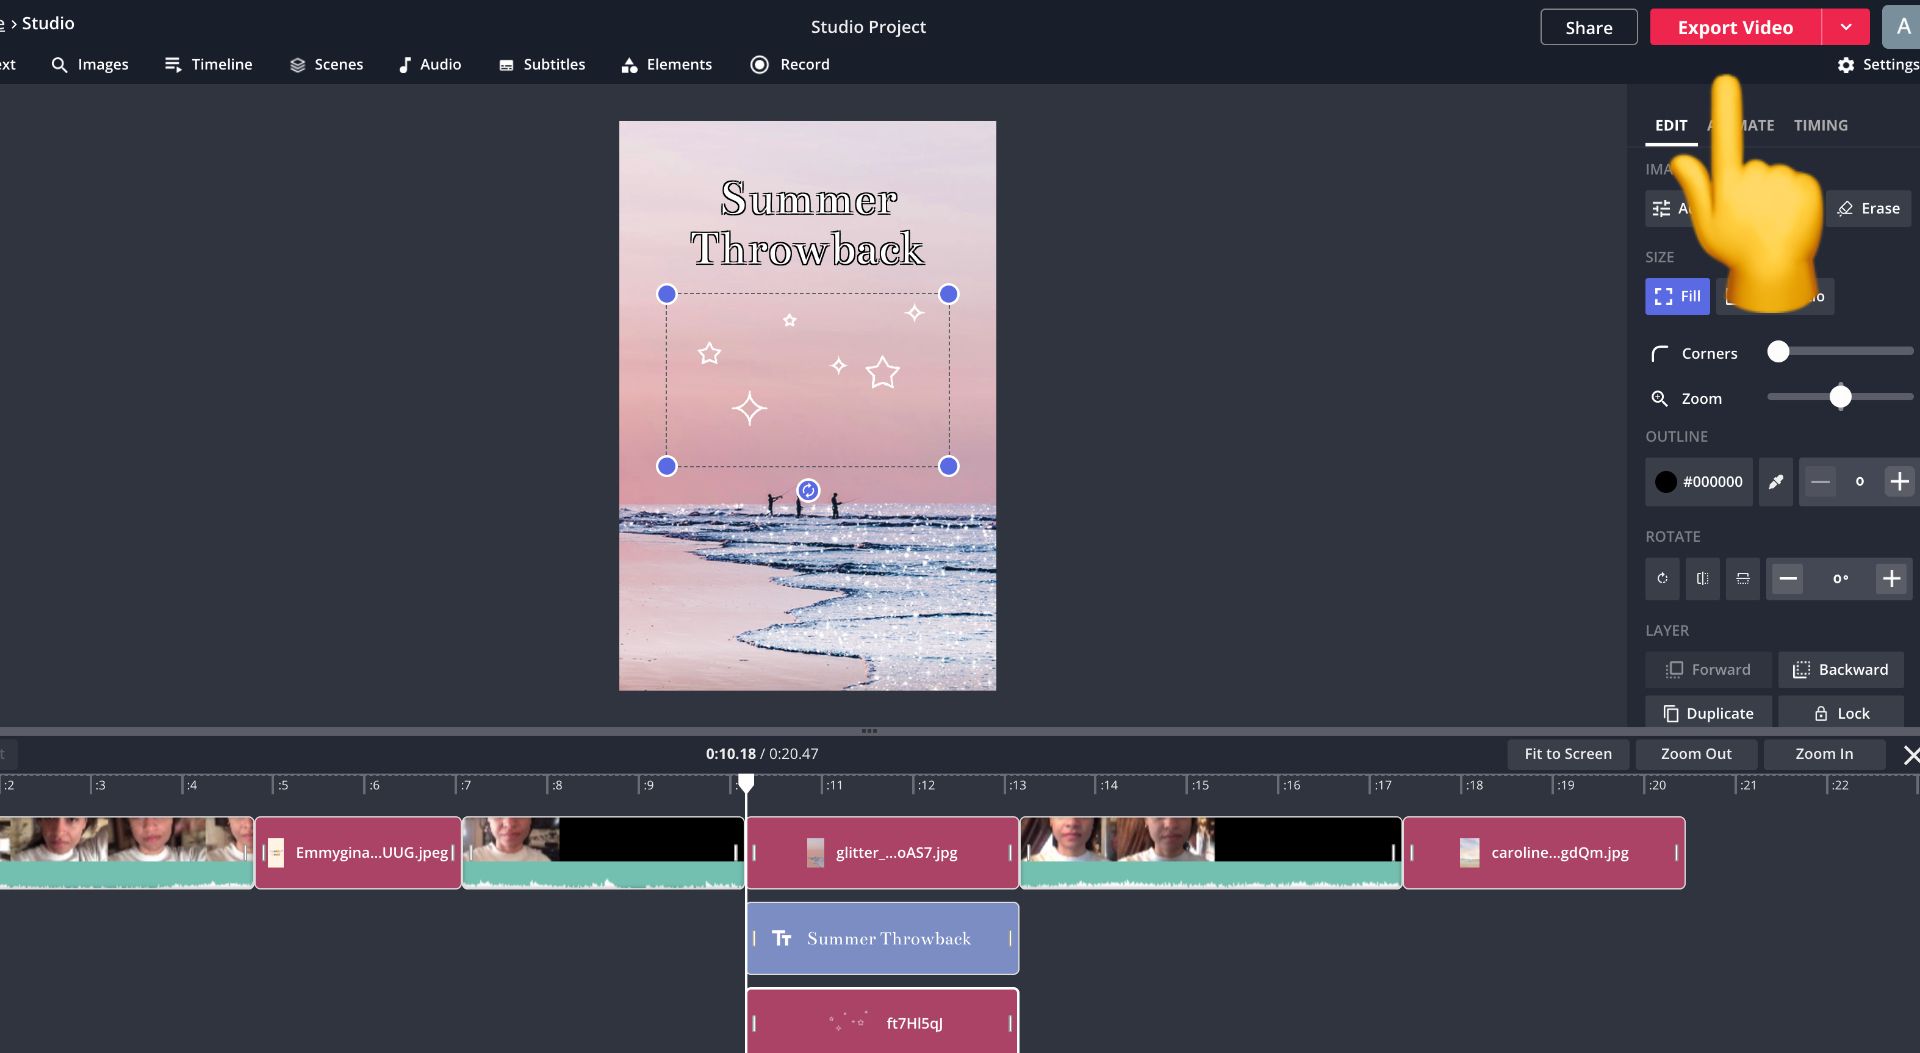Switch to the TIMING tab

pyautogui.click(x=1820, y=126)
